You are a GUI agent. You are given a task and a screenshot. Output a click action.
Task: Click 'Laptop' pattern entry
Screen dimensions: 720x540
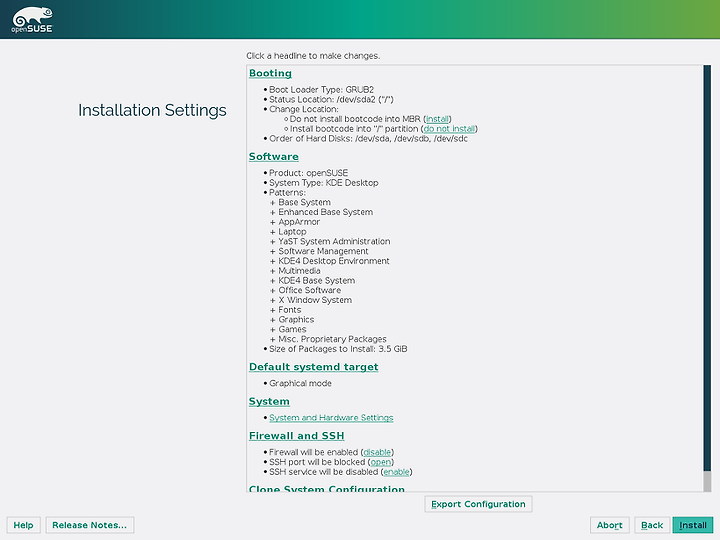click(x=292, y=232)
